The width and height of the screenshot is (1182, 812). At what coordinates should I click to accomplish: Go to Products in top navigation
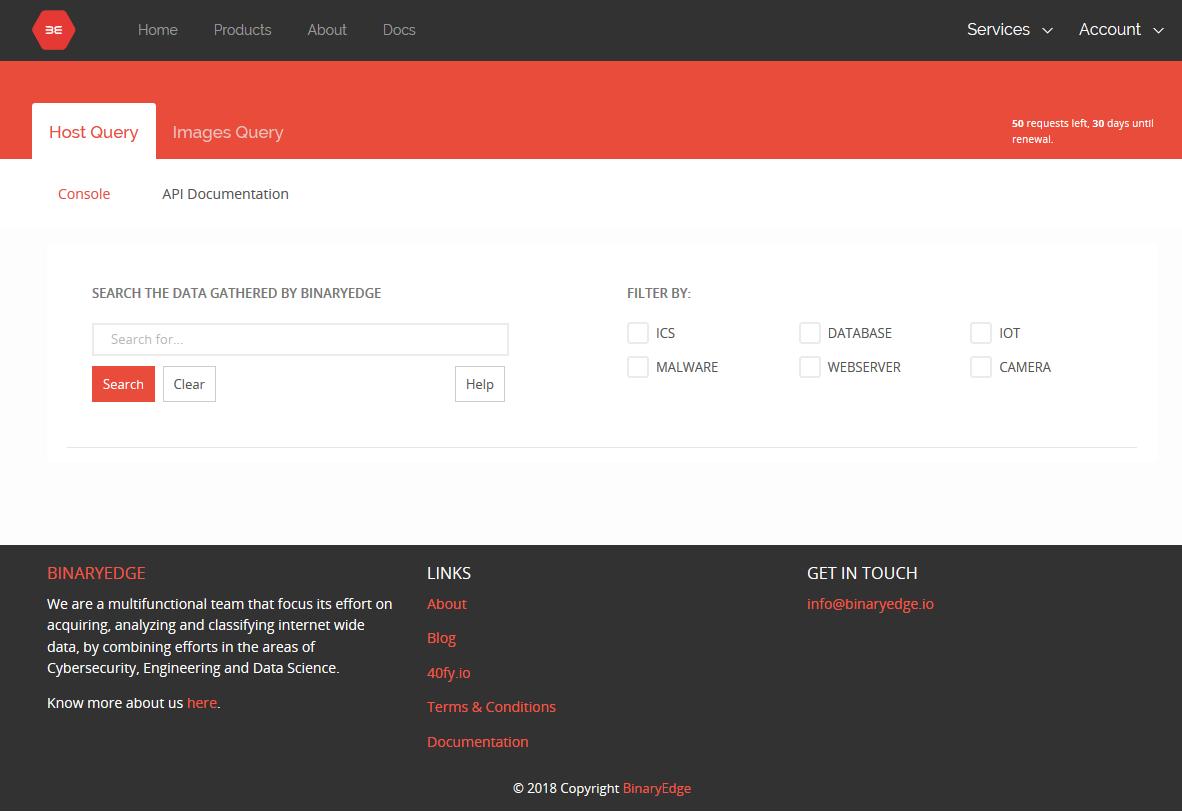point(242,30)
